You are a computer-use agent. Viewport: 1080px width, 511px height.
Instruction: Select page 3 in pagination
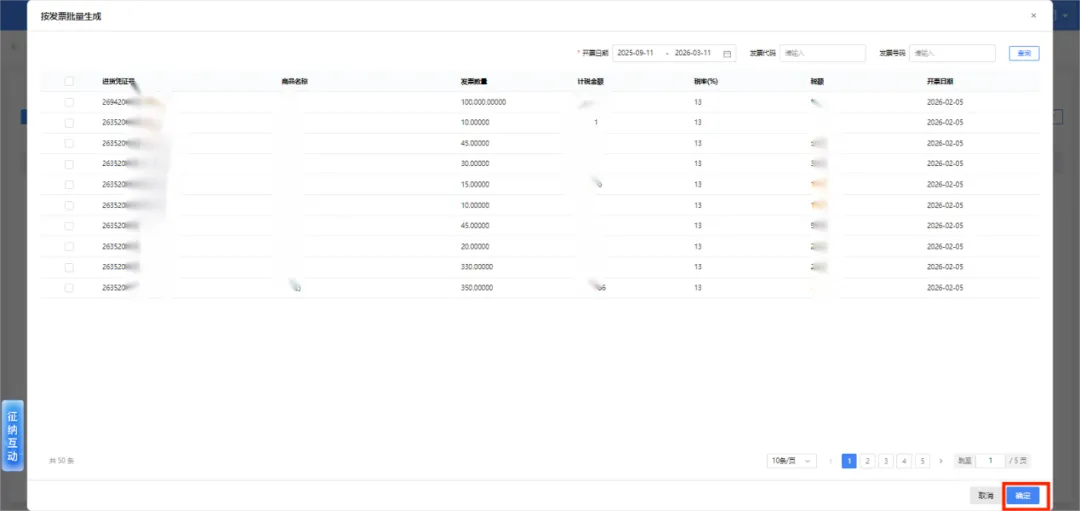[886, 461]
